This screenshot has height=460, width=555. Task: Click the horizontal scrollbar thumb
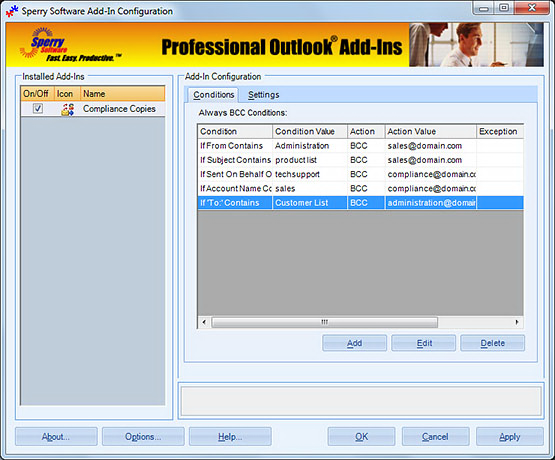324,322
